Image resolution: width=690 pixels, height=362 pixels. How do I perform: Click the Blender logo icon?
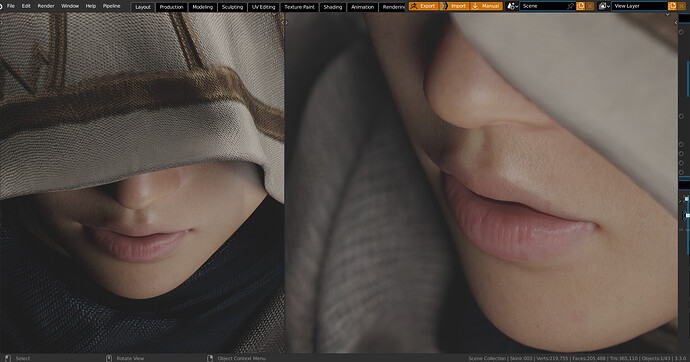pos(0,6)
